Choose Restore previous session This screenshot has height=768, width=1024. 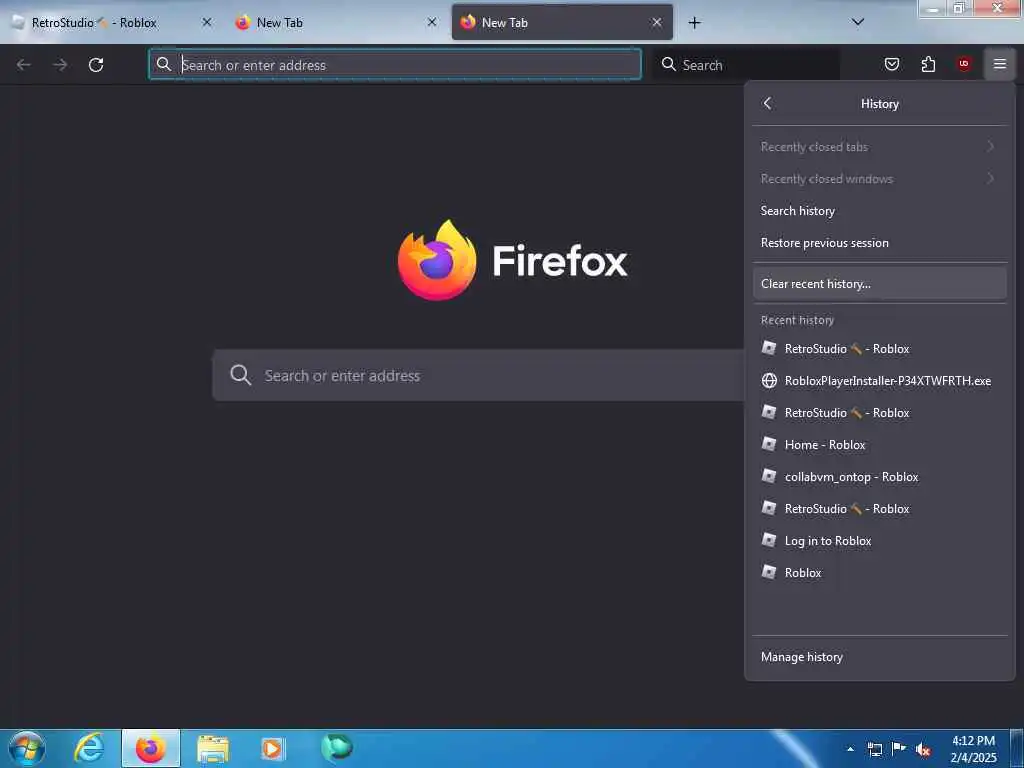(x=879, y=243)
